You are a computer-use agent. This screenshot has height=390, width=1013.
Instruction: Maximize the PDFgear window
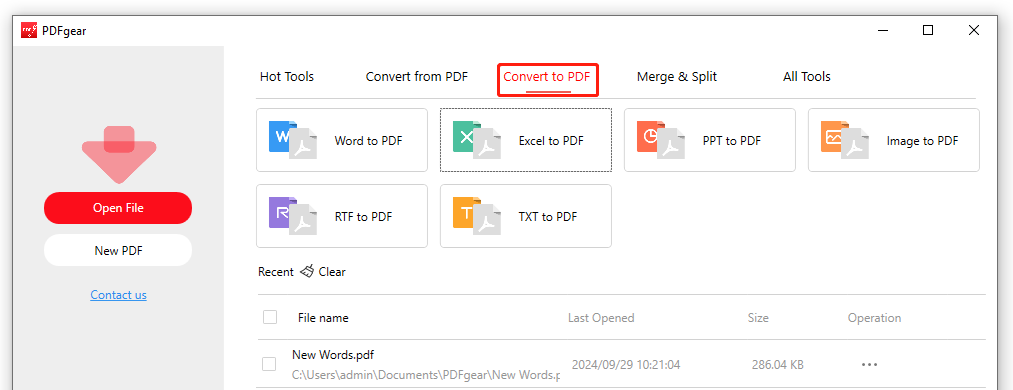[x=928, y=30]
